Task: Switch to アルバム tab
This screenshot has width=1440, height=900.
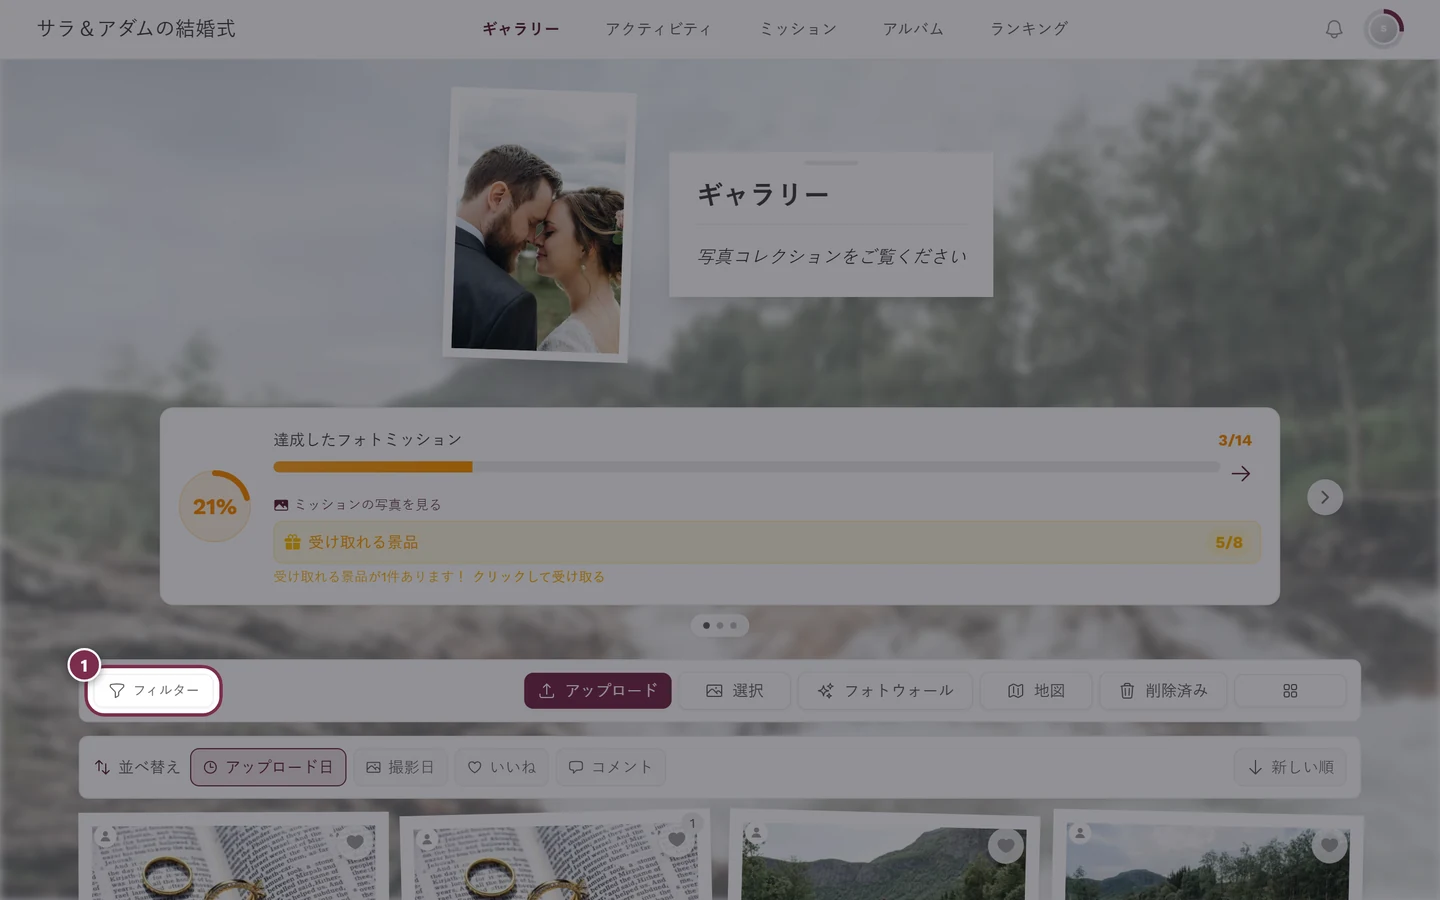Action: [x=913, y=29]
